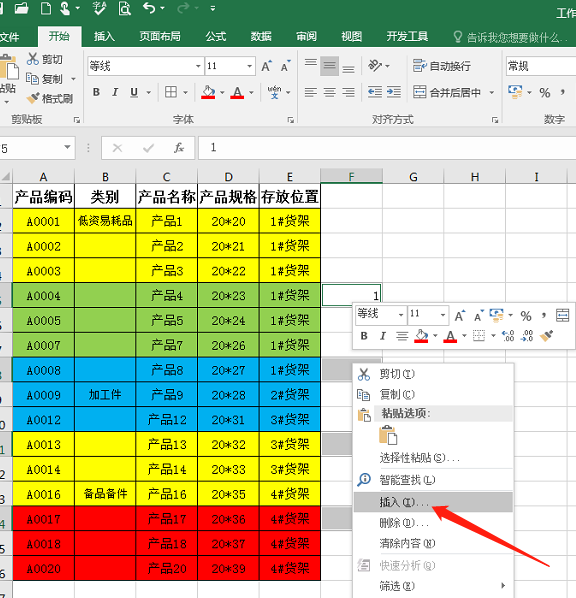Open the number format dropdown 常规
Screen dimensions: 576x598
[x=541, y=66]
